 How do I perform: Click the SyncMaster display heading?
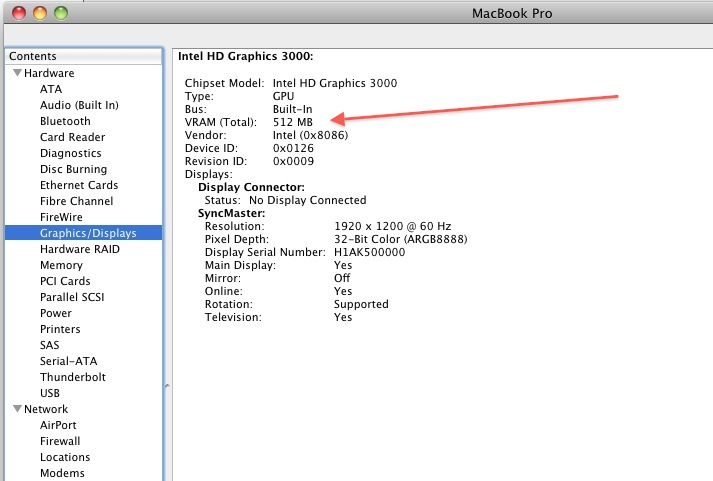[231, 213]
